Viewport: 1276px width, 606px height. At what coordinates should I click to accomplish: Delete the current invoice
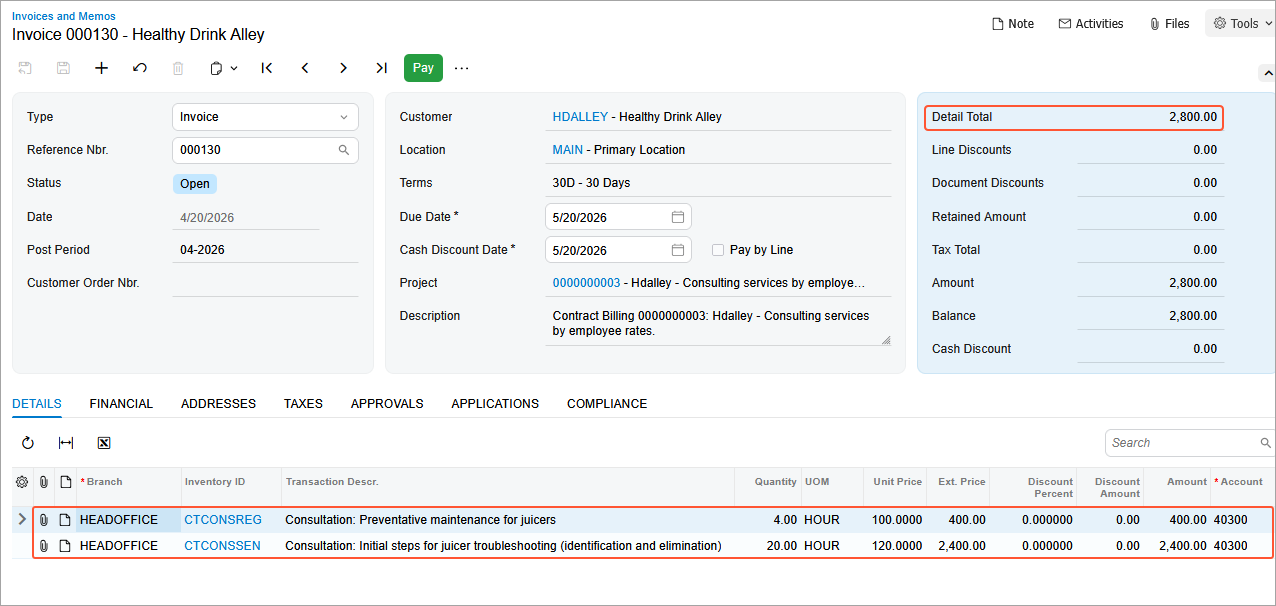point(177,68)
